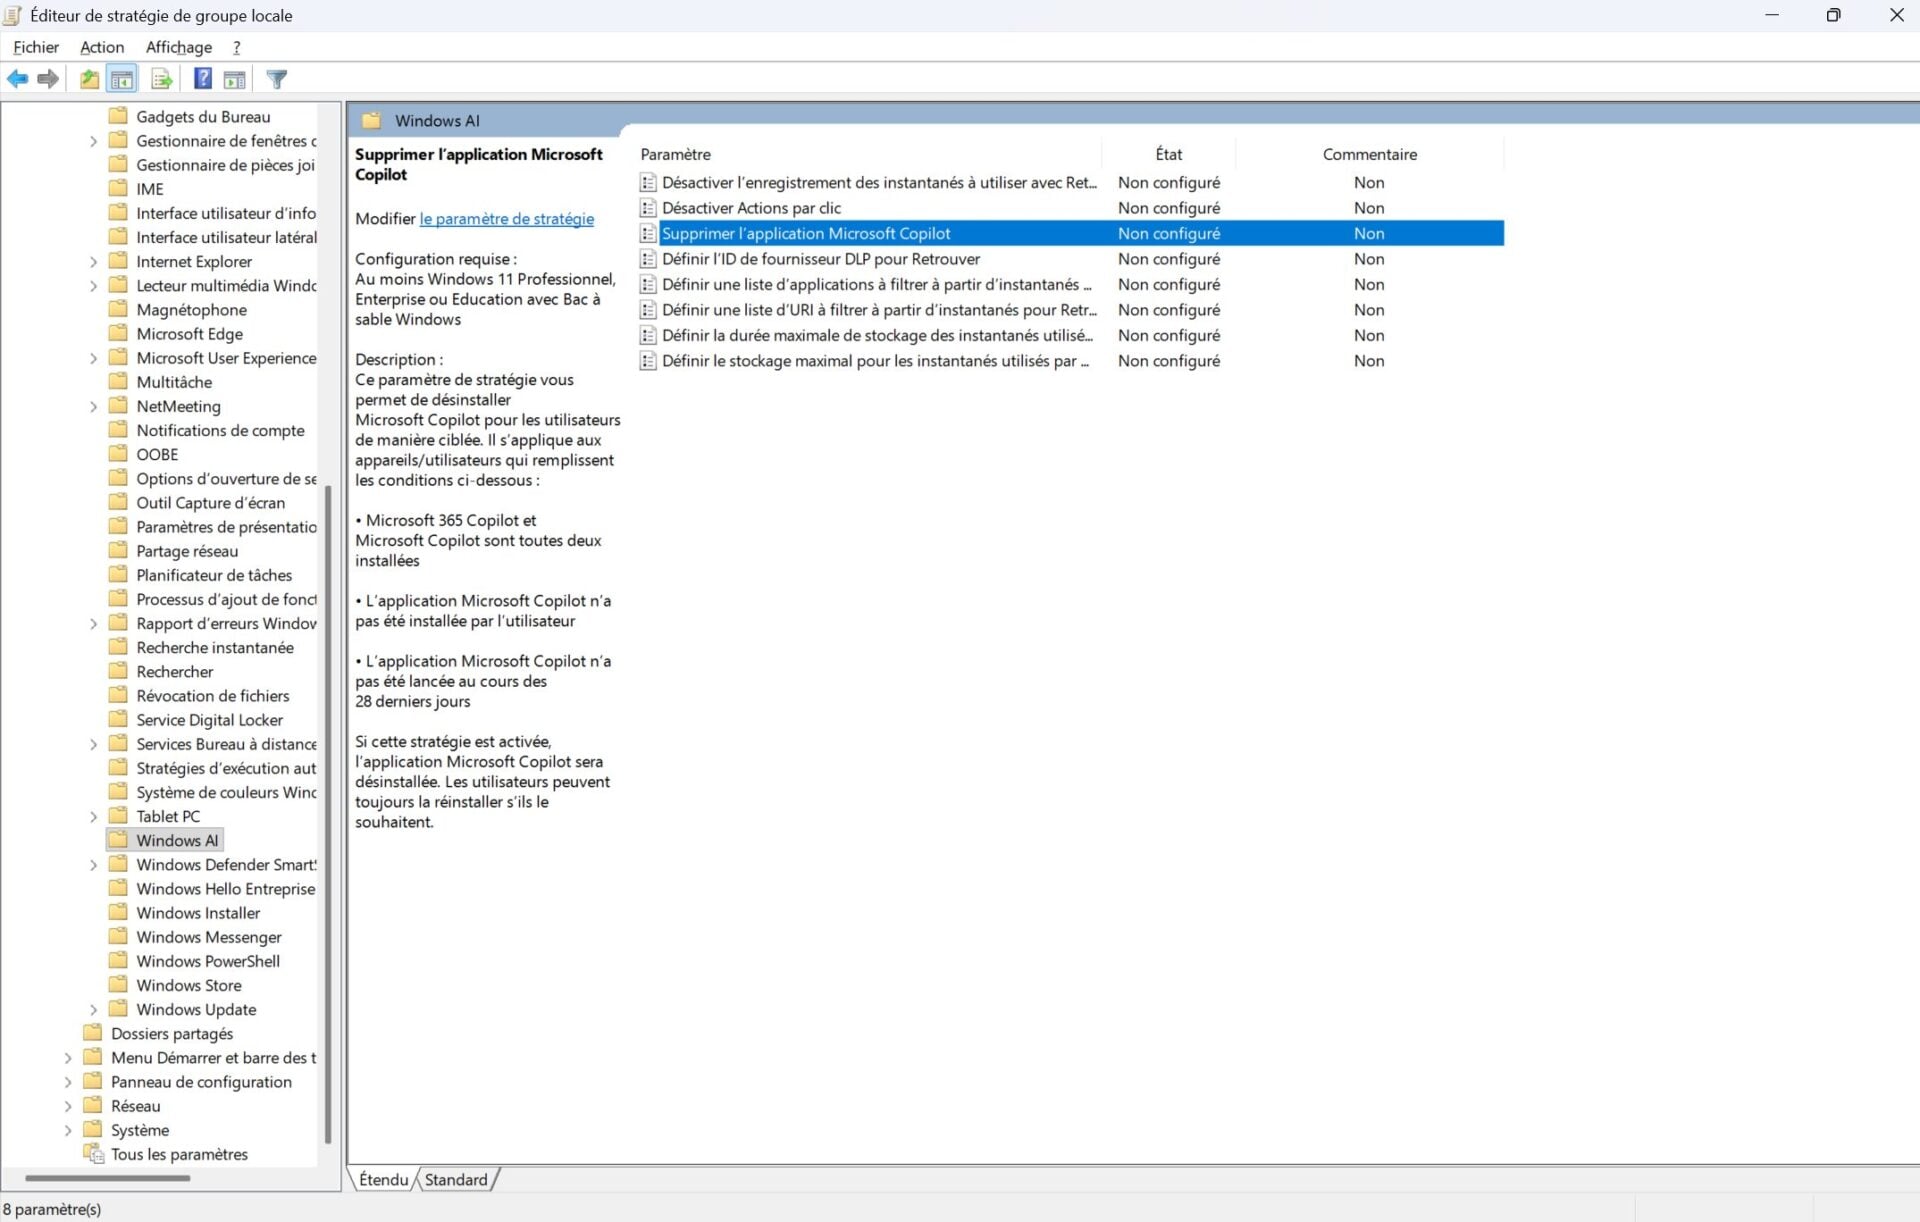Select 'Définir la durée maximale de stockage' policy
Image resolution: width=1920 pixels, height=1222 pixels.
(x=877, y=335)
